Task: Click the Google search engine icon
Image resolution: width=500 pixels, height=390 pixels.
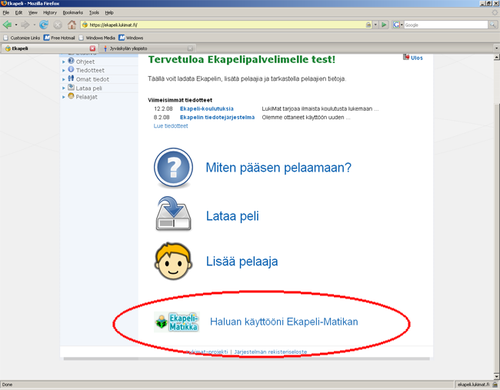Action: coord(396,25)
